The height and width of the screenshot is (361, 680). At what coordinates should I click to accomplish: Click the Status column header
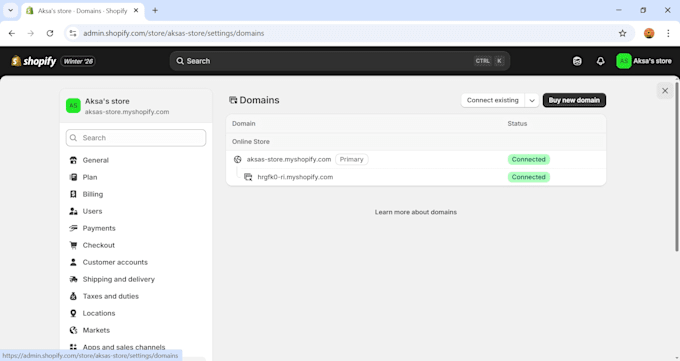pos(517,124)
